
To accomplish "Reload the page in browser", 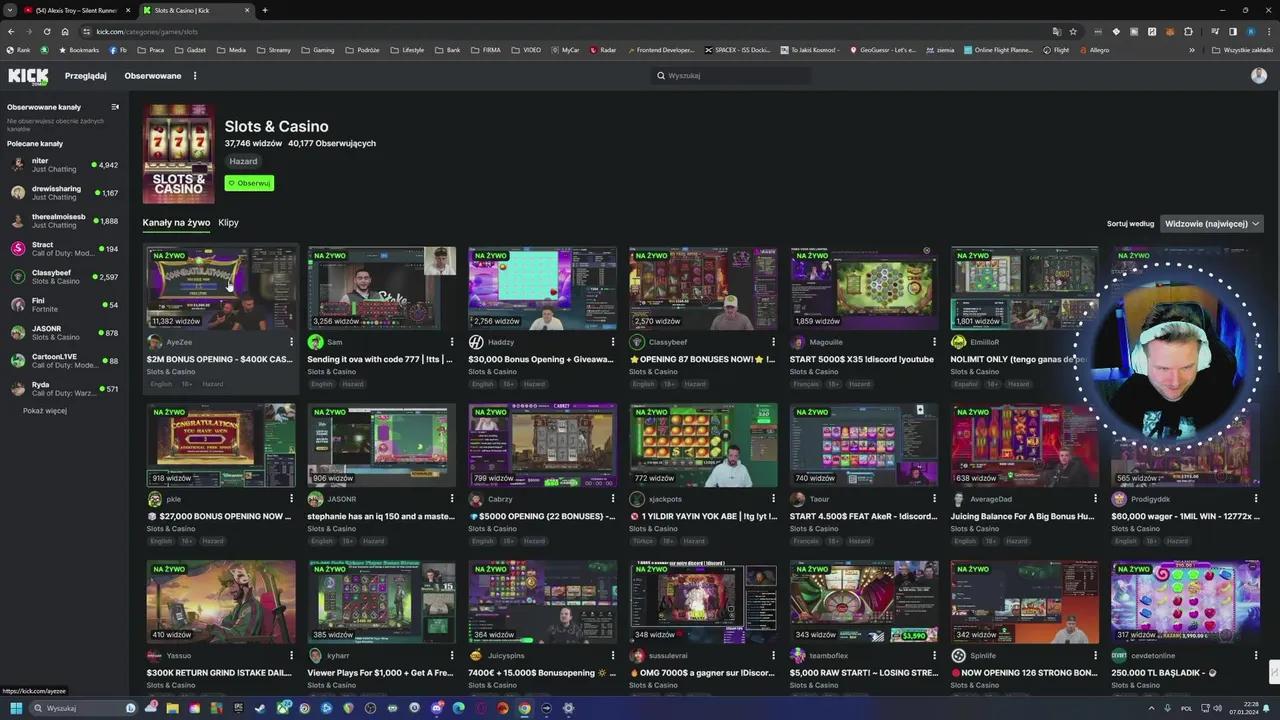I will (x=47, y=31).
